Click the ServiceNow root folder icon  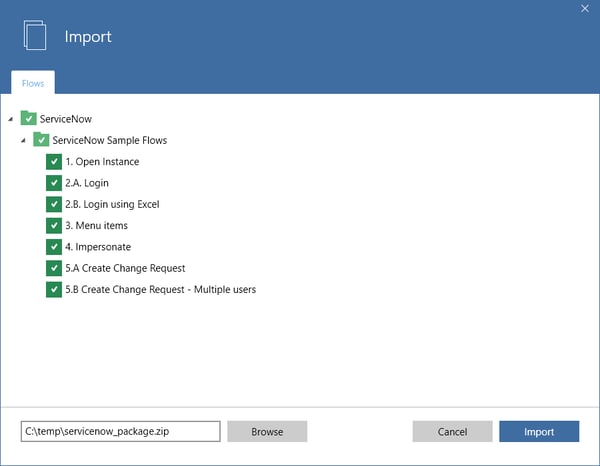point(28,119)
